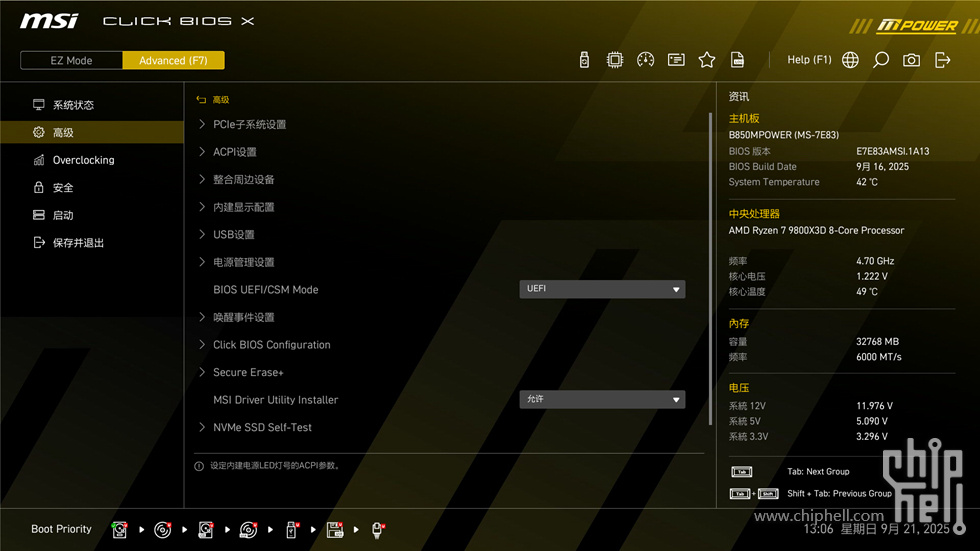Click the 6000 MT/s memory frequency value
Viewport: 980px width, 551px height.
click(x=879, y=357)
